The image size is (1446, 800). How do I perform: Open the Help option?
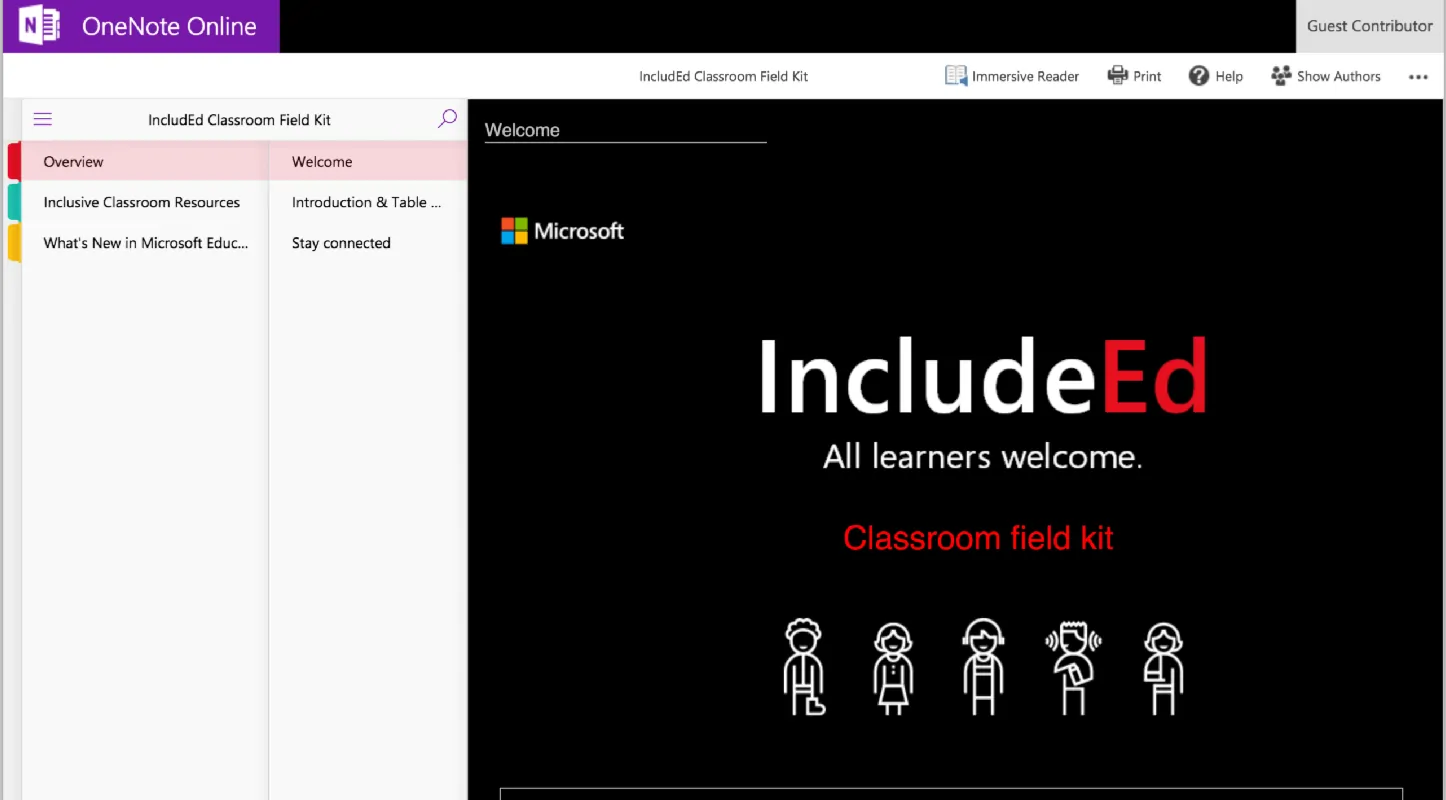pyautogui.click(x=1215, y=76)
